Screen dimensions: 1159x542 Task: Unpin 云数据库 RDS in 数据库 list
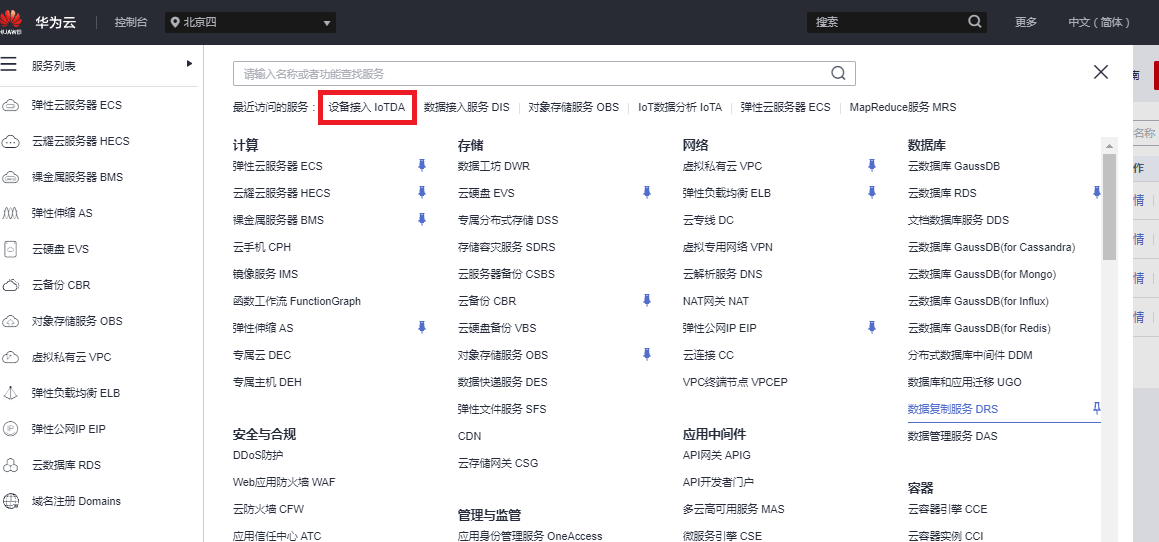(1097, 192)
